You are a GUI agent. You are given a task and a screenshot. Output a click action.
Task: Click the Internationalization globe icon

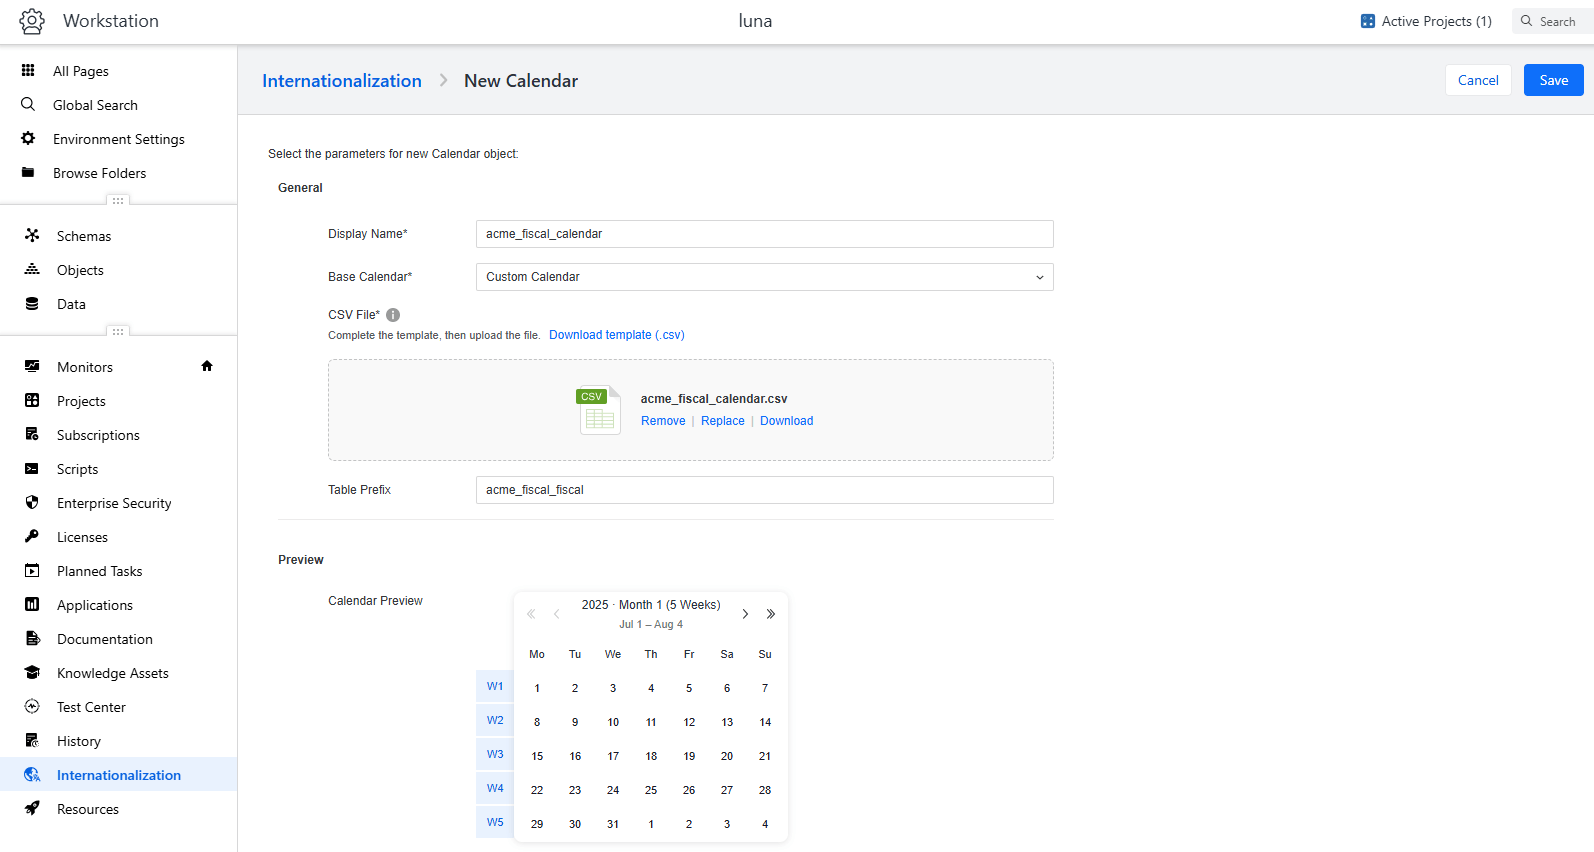pyautogui.click(x=32, y=774)
